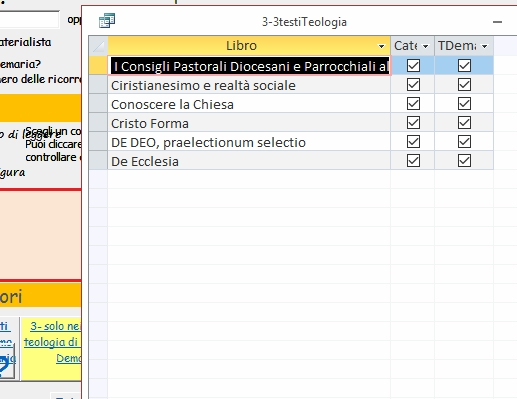Click the TDem column header label
The height and width of the screenshot is (399, 517).
point(457,46)
